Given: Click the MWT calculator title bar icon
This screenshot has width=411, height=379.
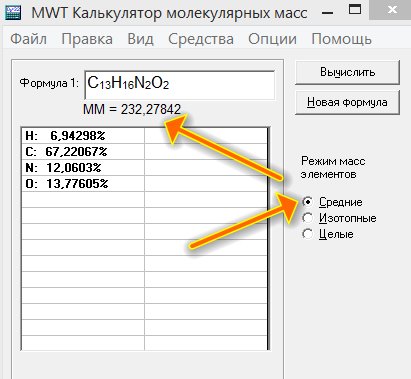Looking at the screenshot, I should tap(13, 13).
